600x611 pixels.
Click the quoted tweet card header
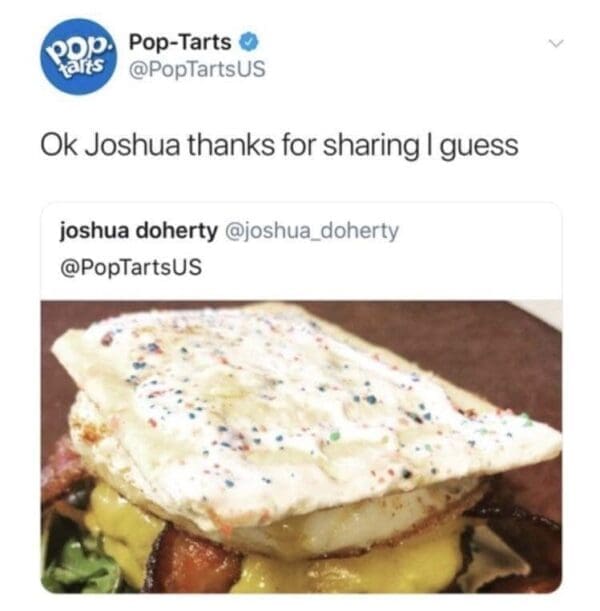tap(301, 249)
